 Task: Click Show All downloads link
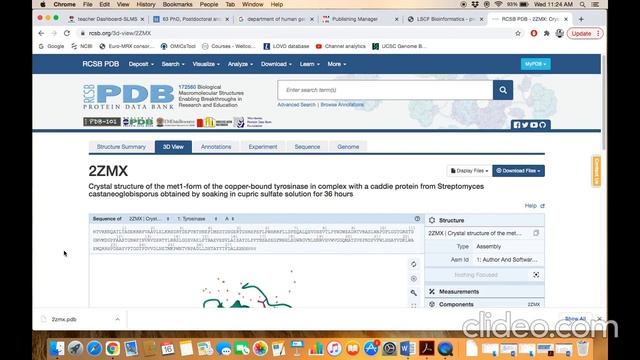(x=576, y=319)
